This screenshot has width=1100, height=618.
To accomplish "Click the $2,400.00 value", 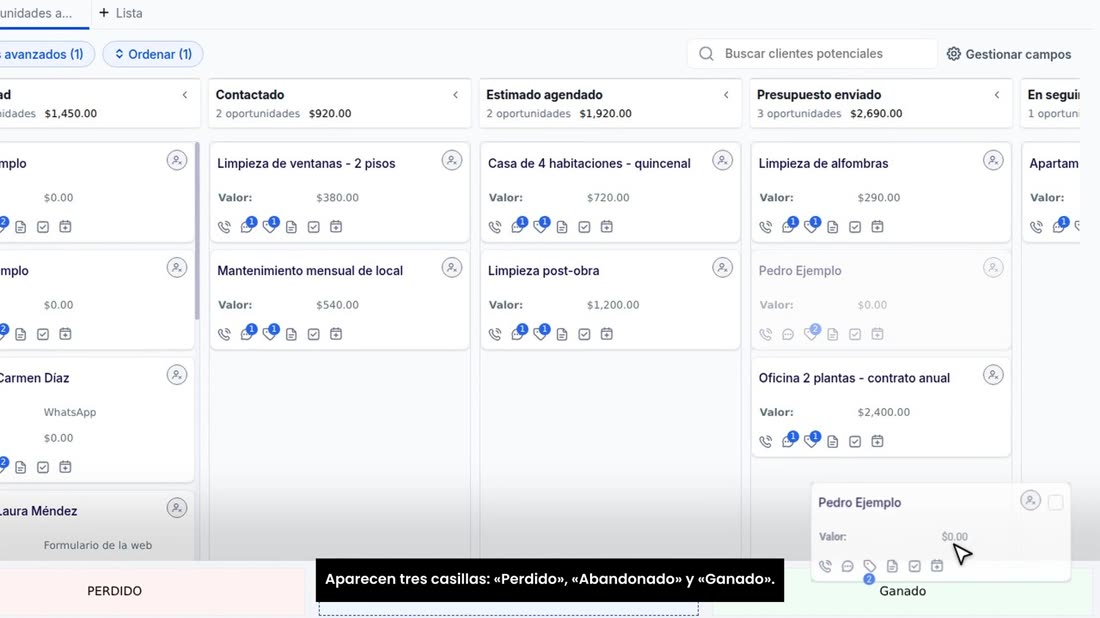I will click(x=883, y=412).
